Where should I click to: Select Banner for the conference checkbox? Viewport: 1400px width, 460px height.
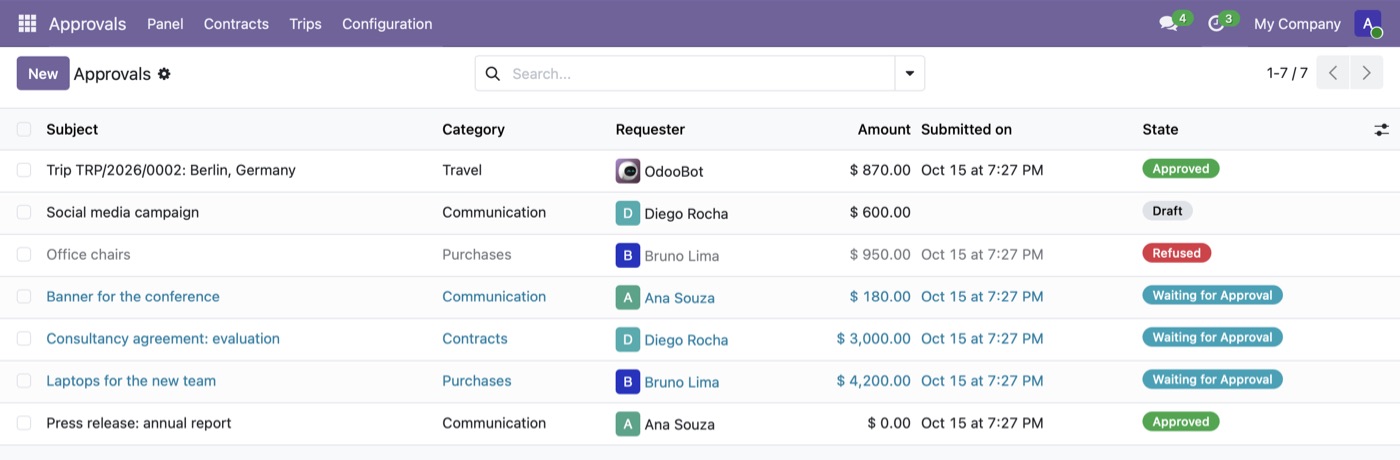(24, 296)
